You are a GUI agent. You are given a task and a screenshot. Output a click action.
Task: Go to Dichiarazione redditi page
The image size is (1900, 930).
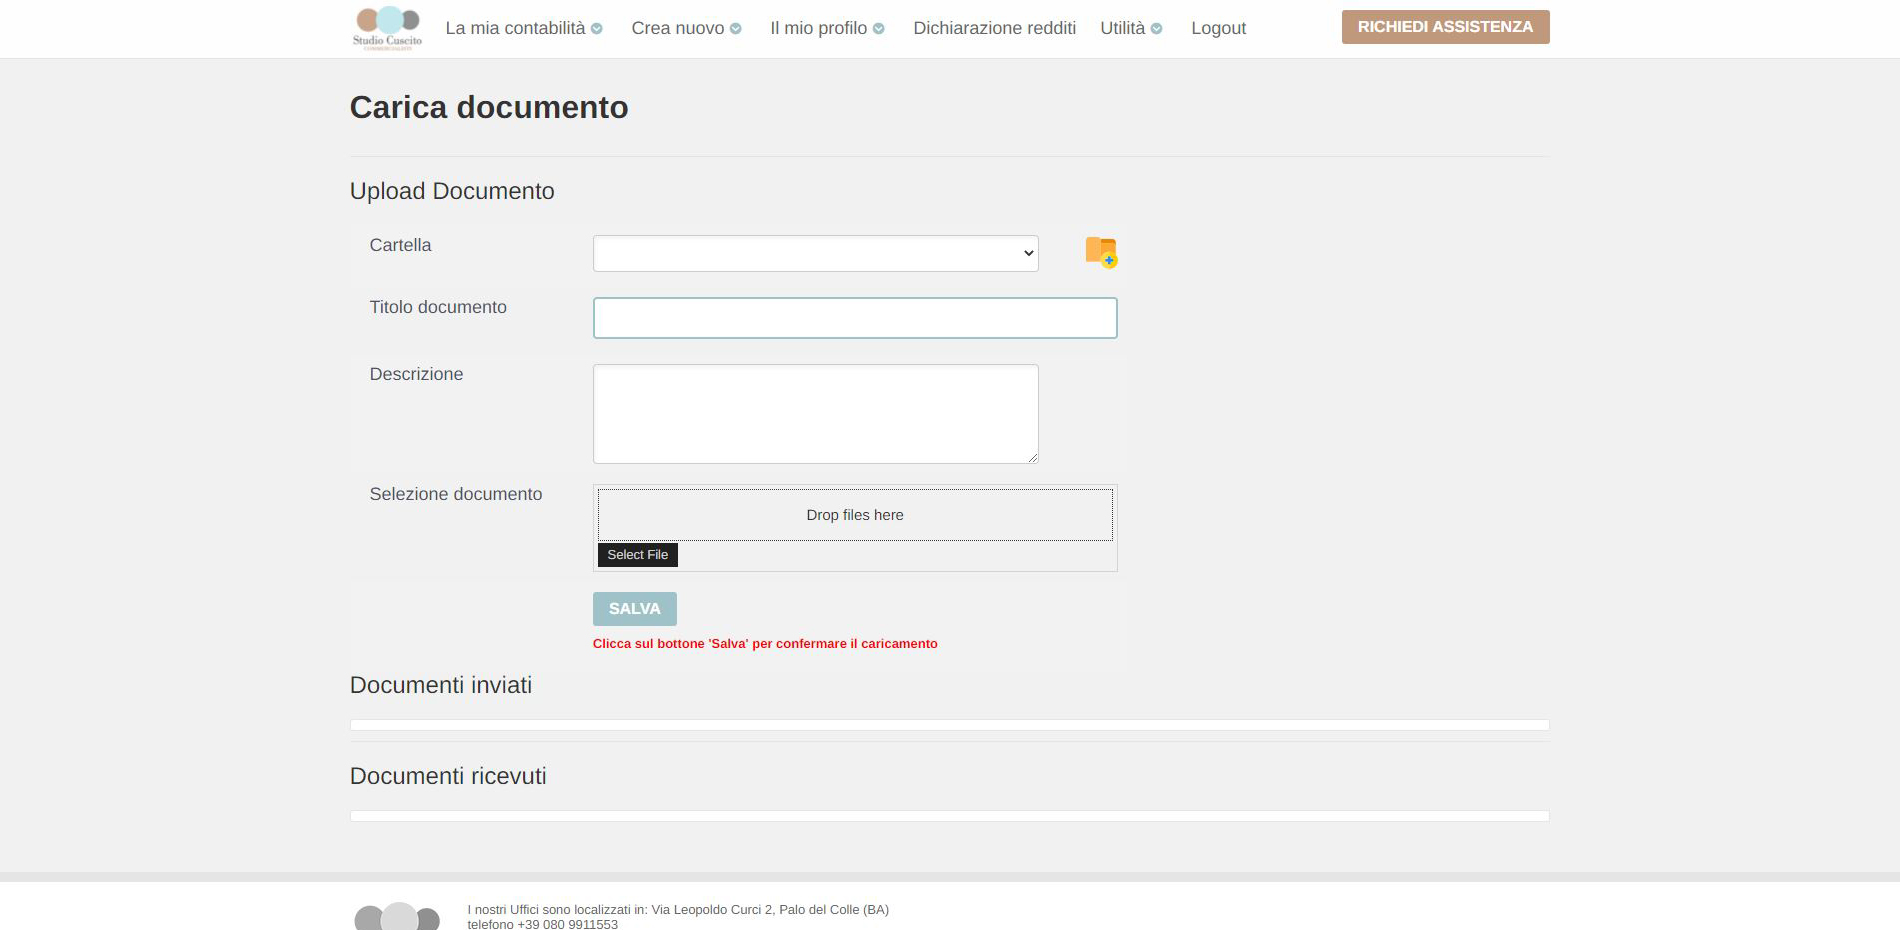coord(994,28)
